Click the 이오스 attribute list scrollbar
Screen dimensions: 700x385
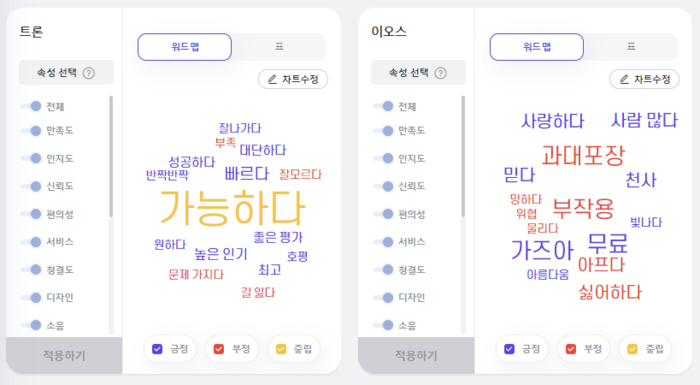tap(463, 156)
